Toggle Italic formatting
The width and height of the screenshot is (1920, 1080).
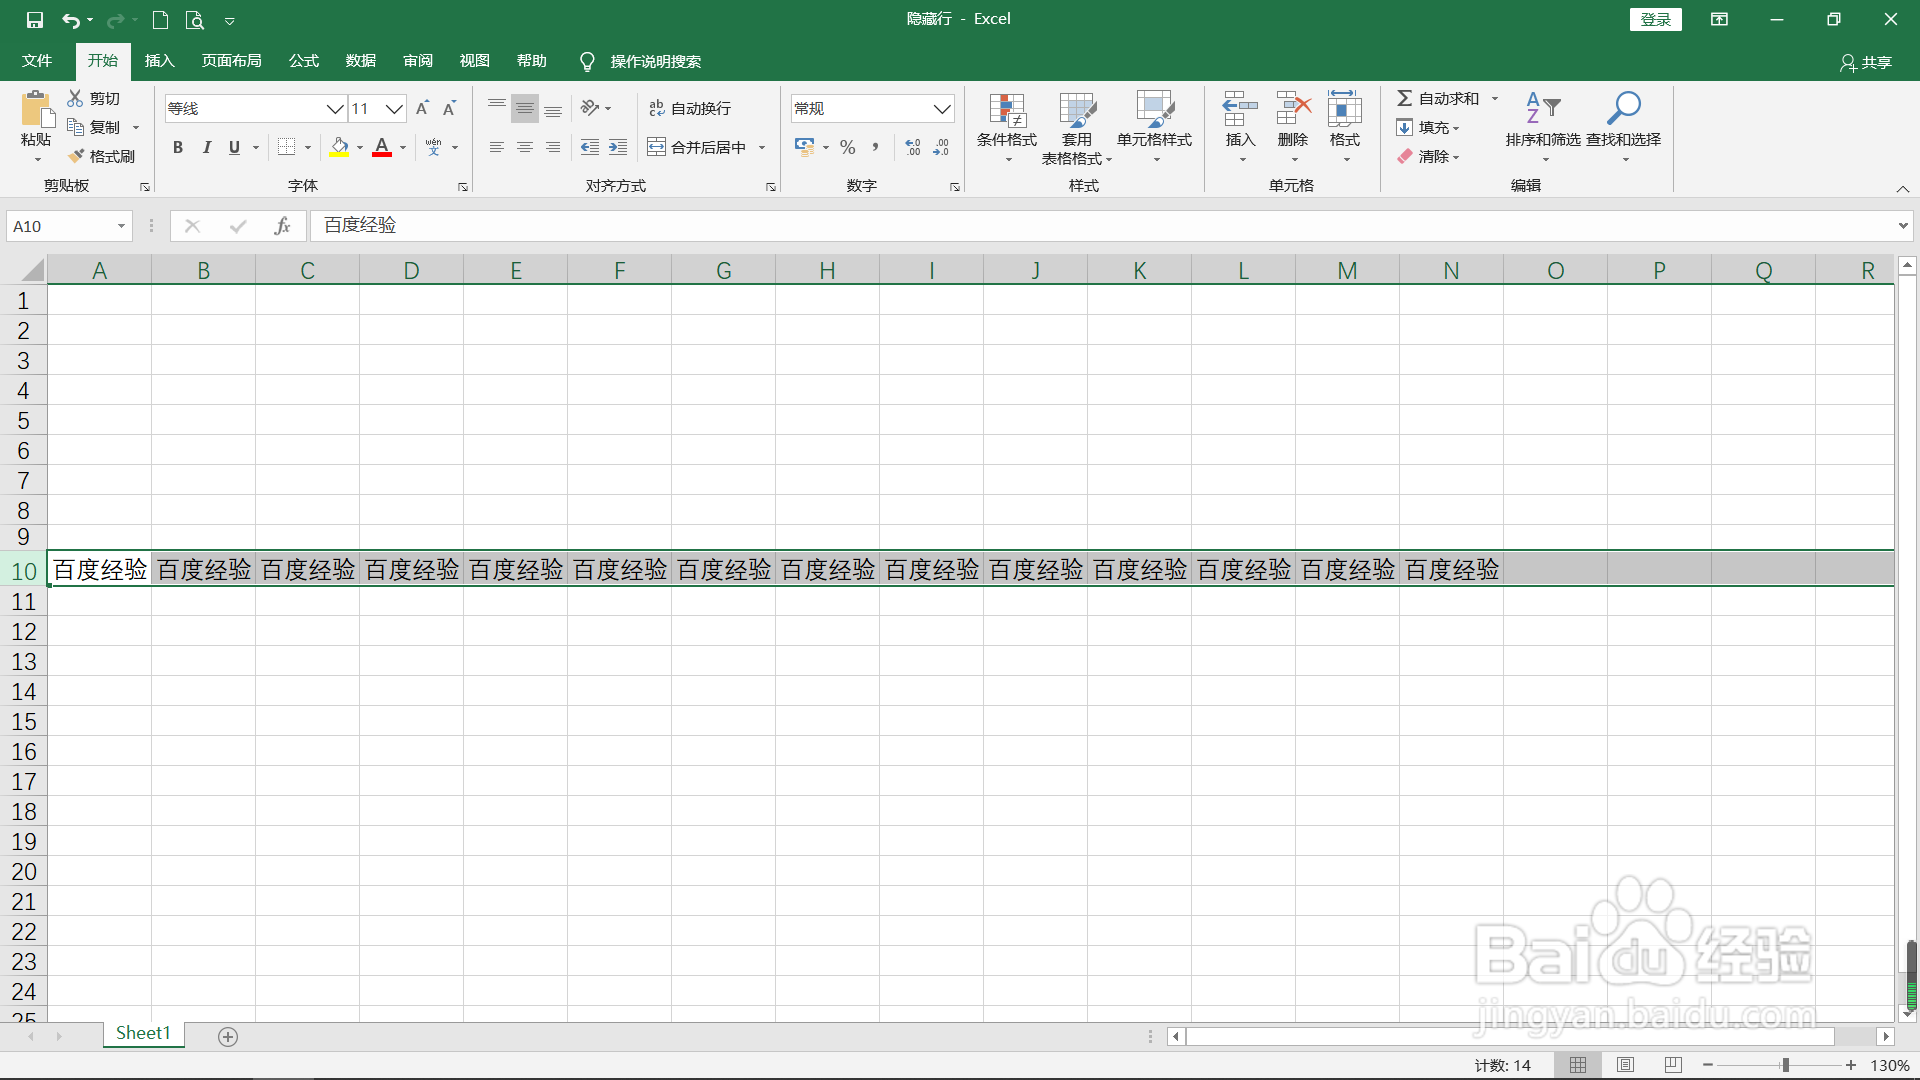point(206,147)
